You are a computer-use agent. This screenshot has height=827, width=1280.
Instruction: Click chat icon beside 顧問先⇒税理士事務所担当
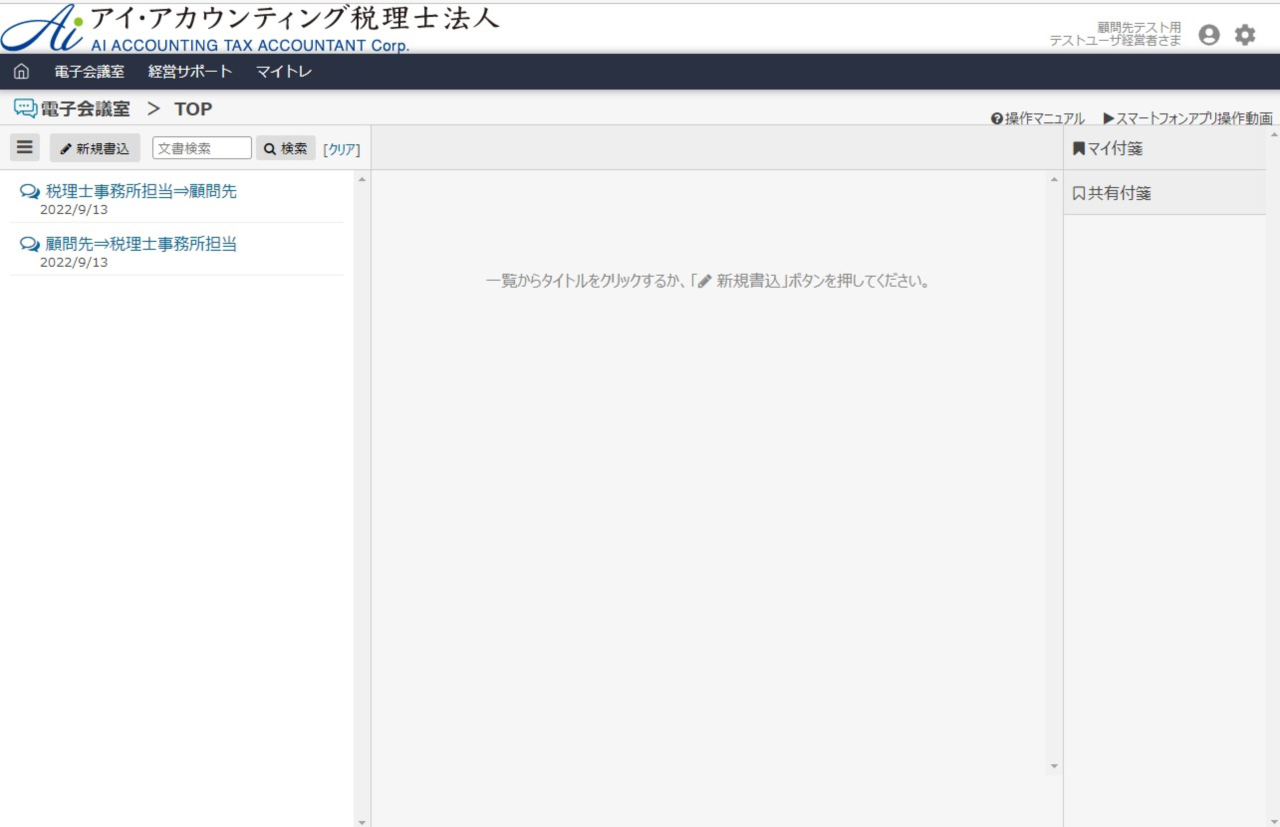click(30, 244)
